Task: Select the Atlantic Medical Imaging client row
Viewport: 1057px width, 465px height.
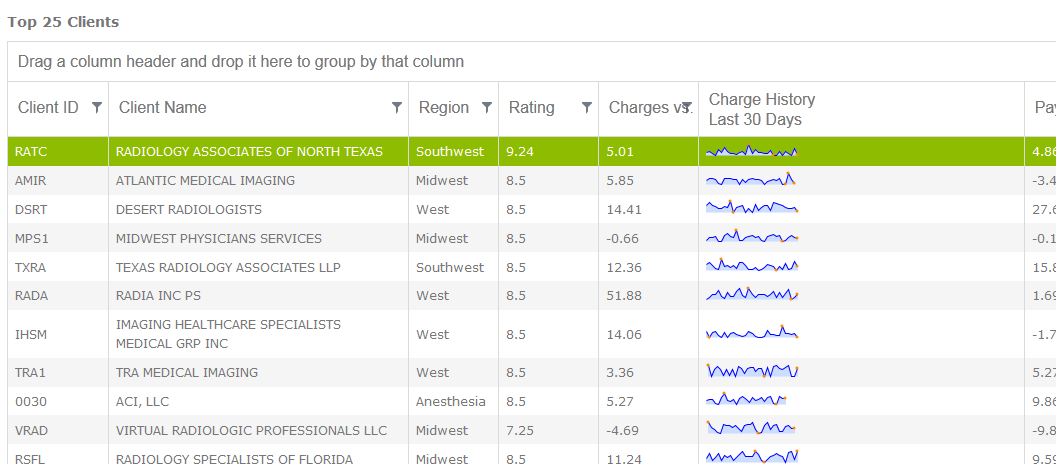Action: pos(205,181)
